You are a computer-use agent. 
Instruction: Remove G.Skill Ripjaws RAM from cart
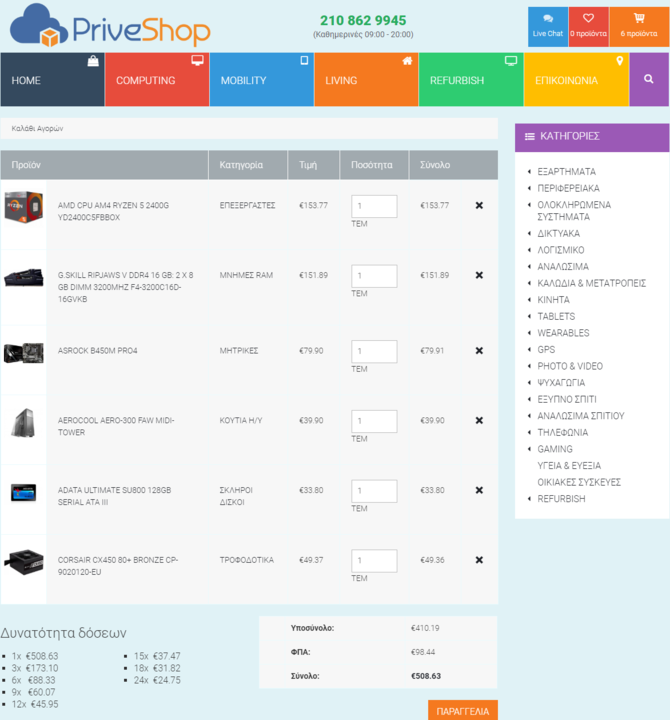click(479, 275)
